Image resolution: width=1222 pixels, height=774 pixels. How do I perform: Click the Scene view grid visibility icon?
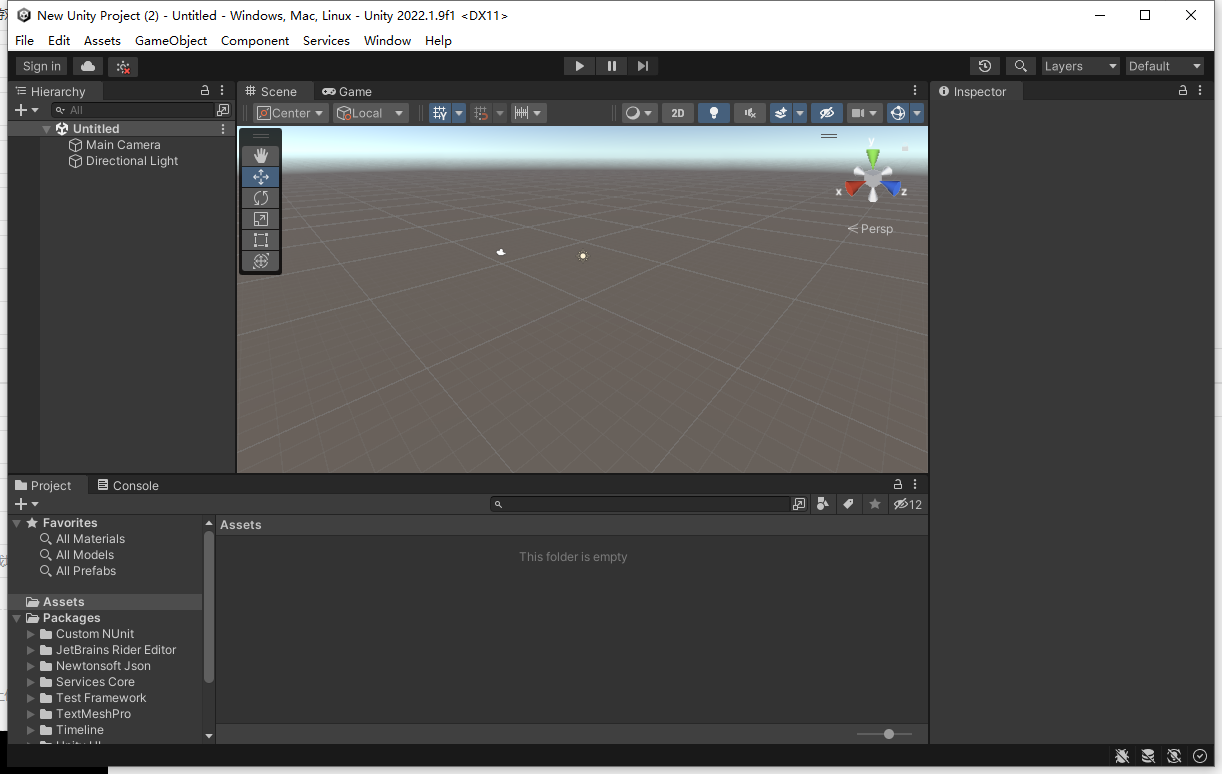[x=442, y=112]
